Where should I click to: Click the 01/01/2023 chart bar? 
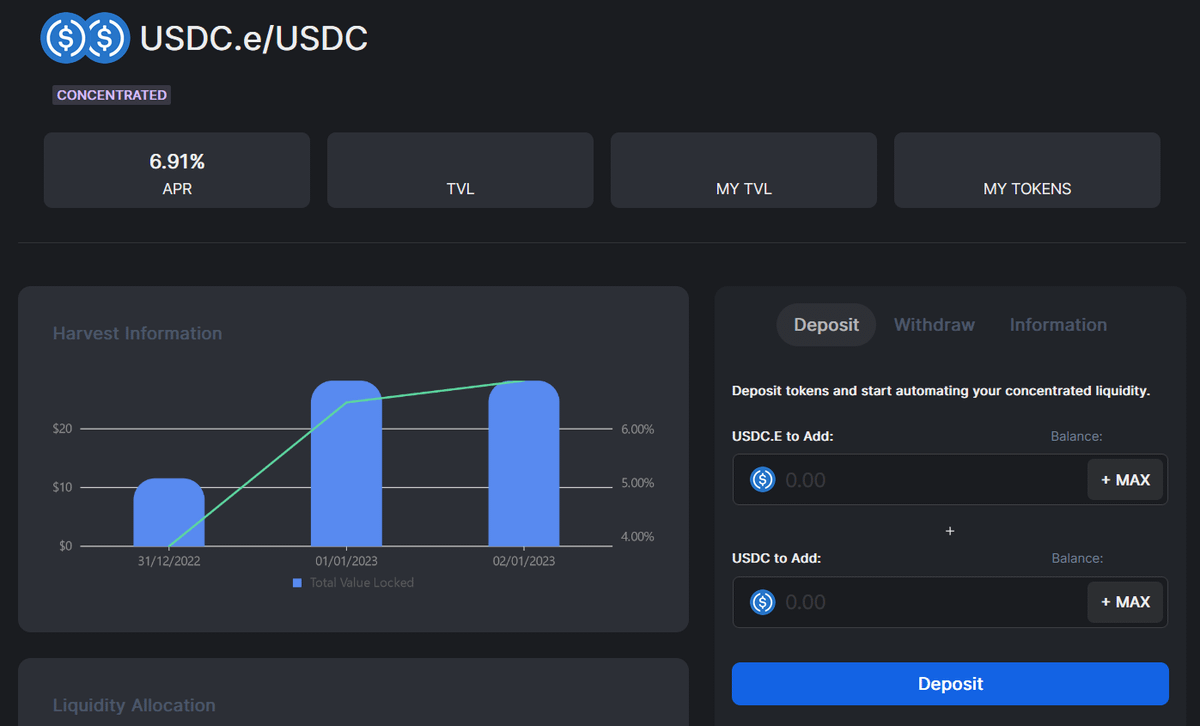click(346, 465)
